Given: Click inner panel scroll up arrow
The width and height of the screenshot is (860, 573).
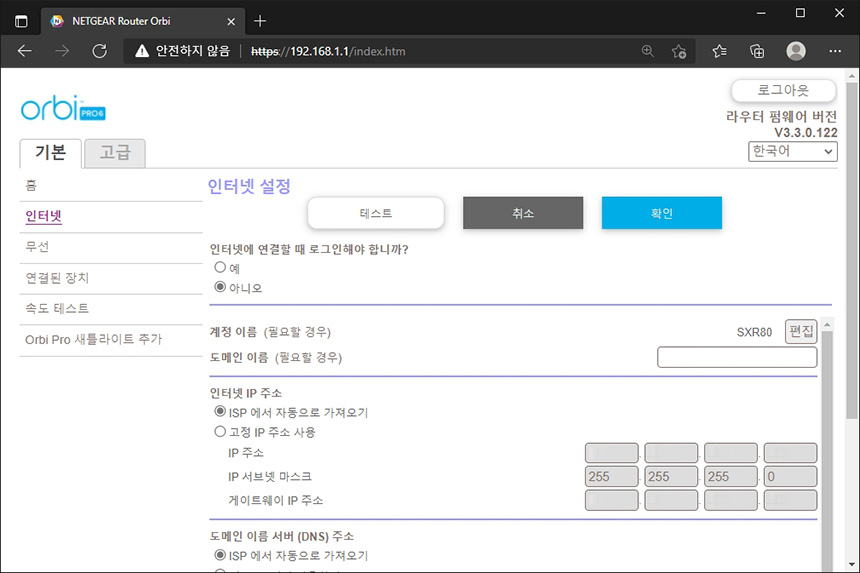Looking at the screenshot, I should (827, 325).
